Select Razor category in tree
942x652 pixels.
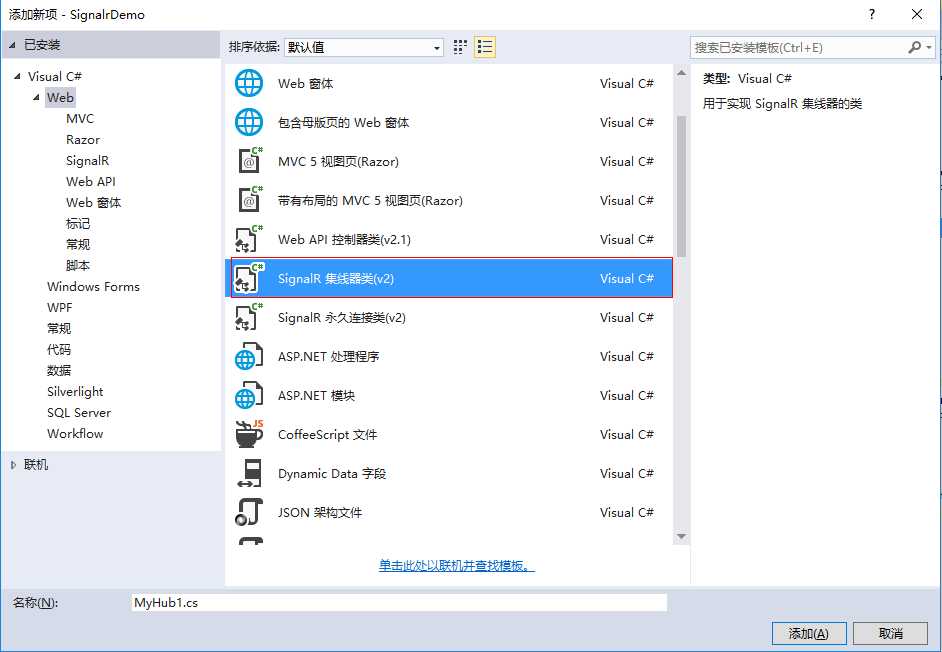pyautogui.click(x=83, y=139)
